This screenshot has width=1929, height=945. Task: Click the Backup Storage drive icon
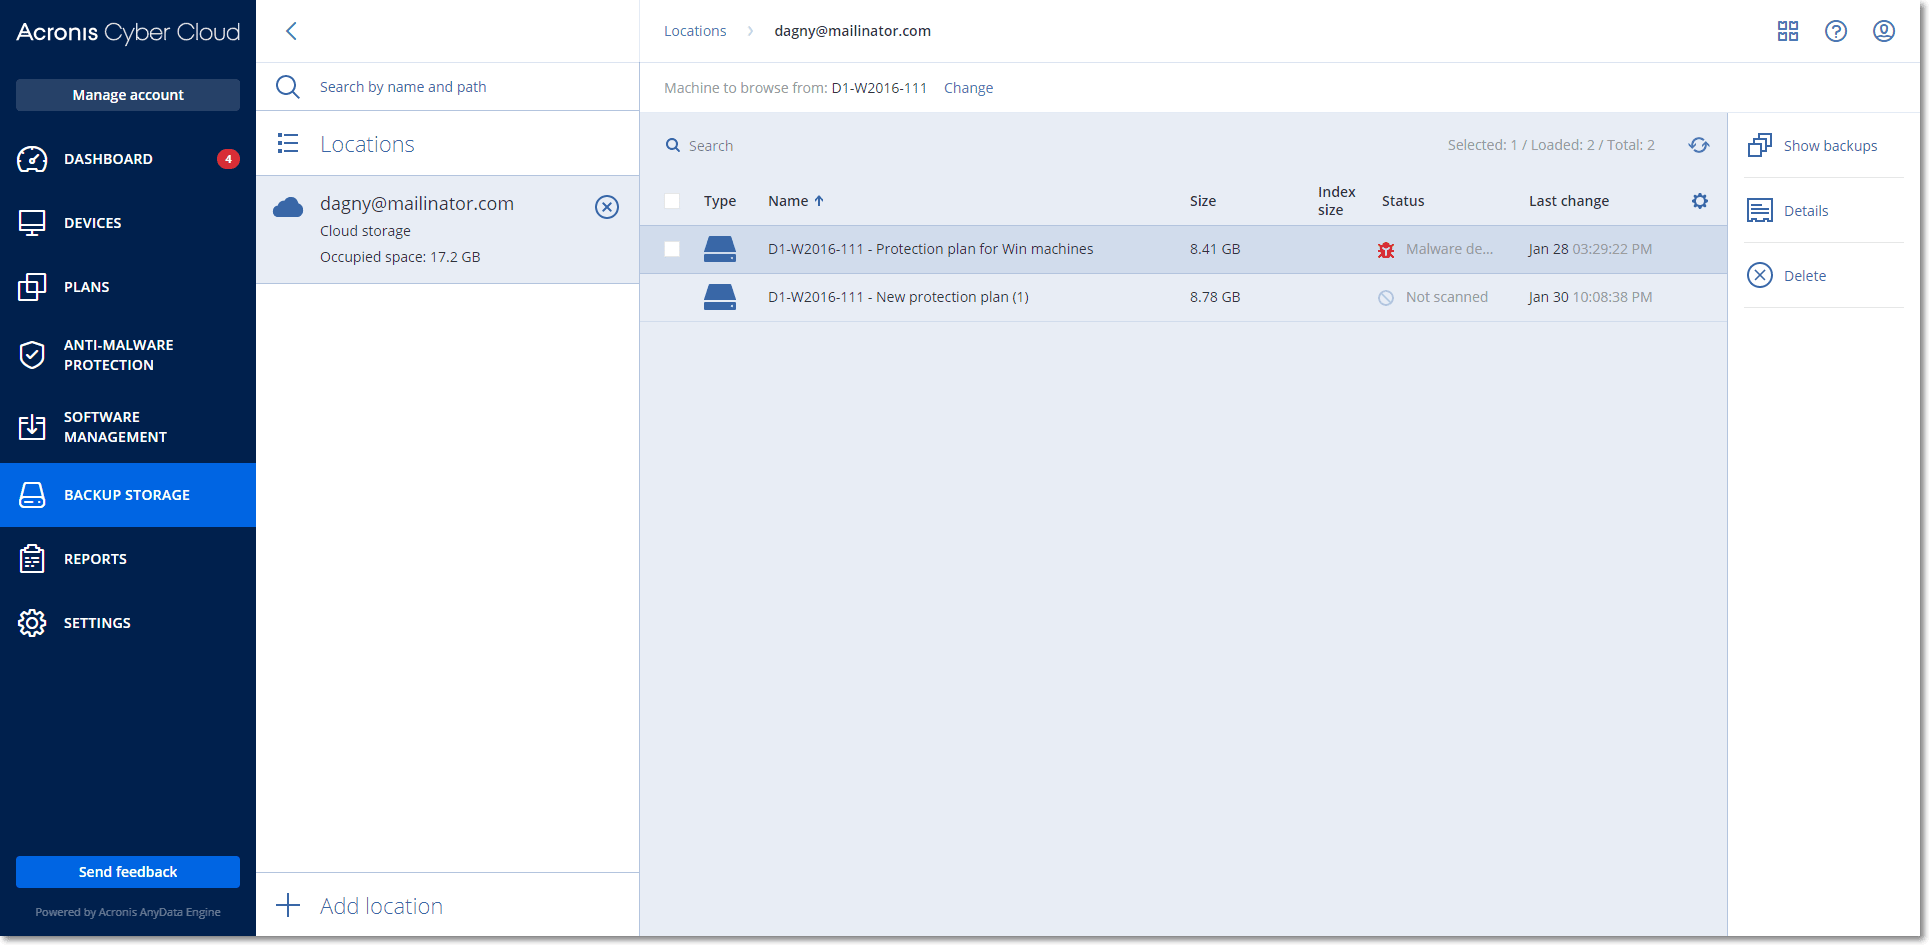tap(32, 495)
